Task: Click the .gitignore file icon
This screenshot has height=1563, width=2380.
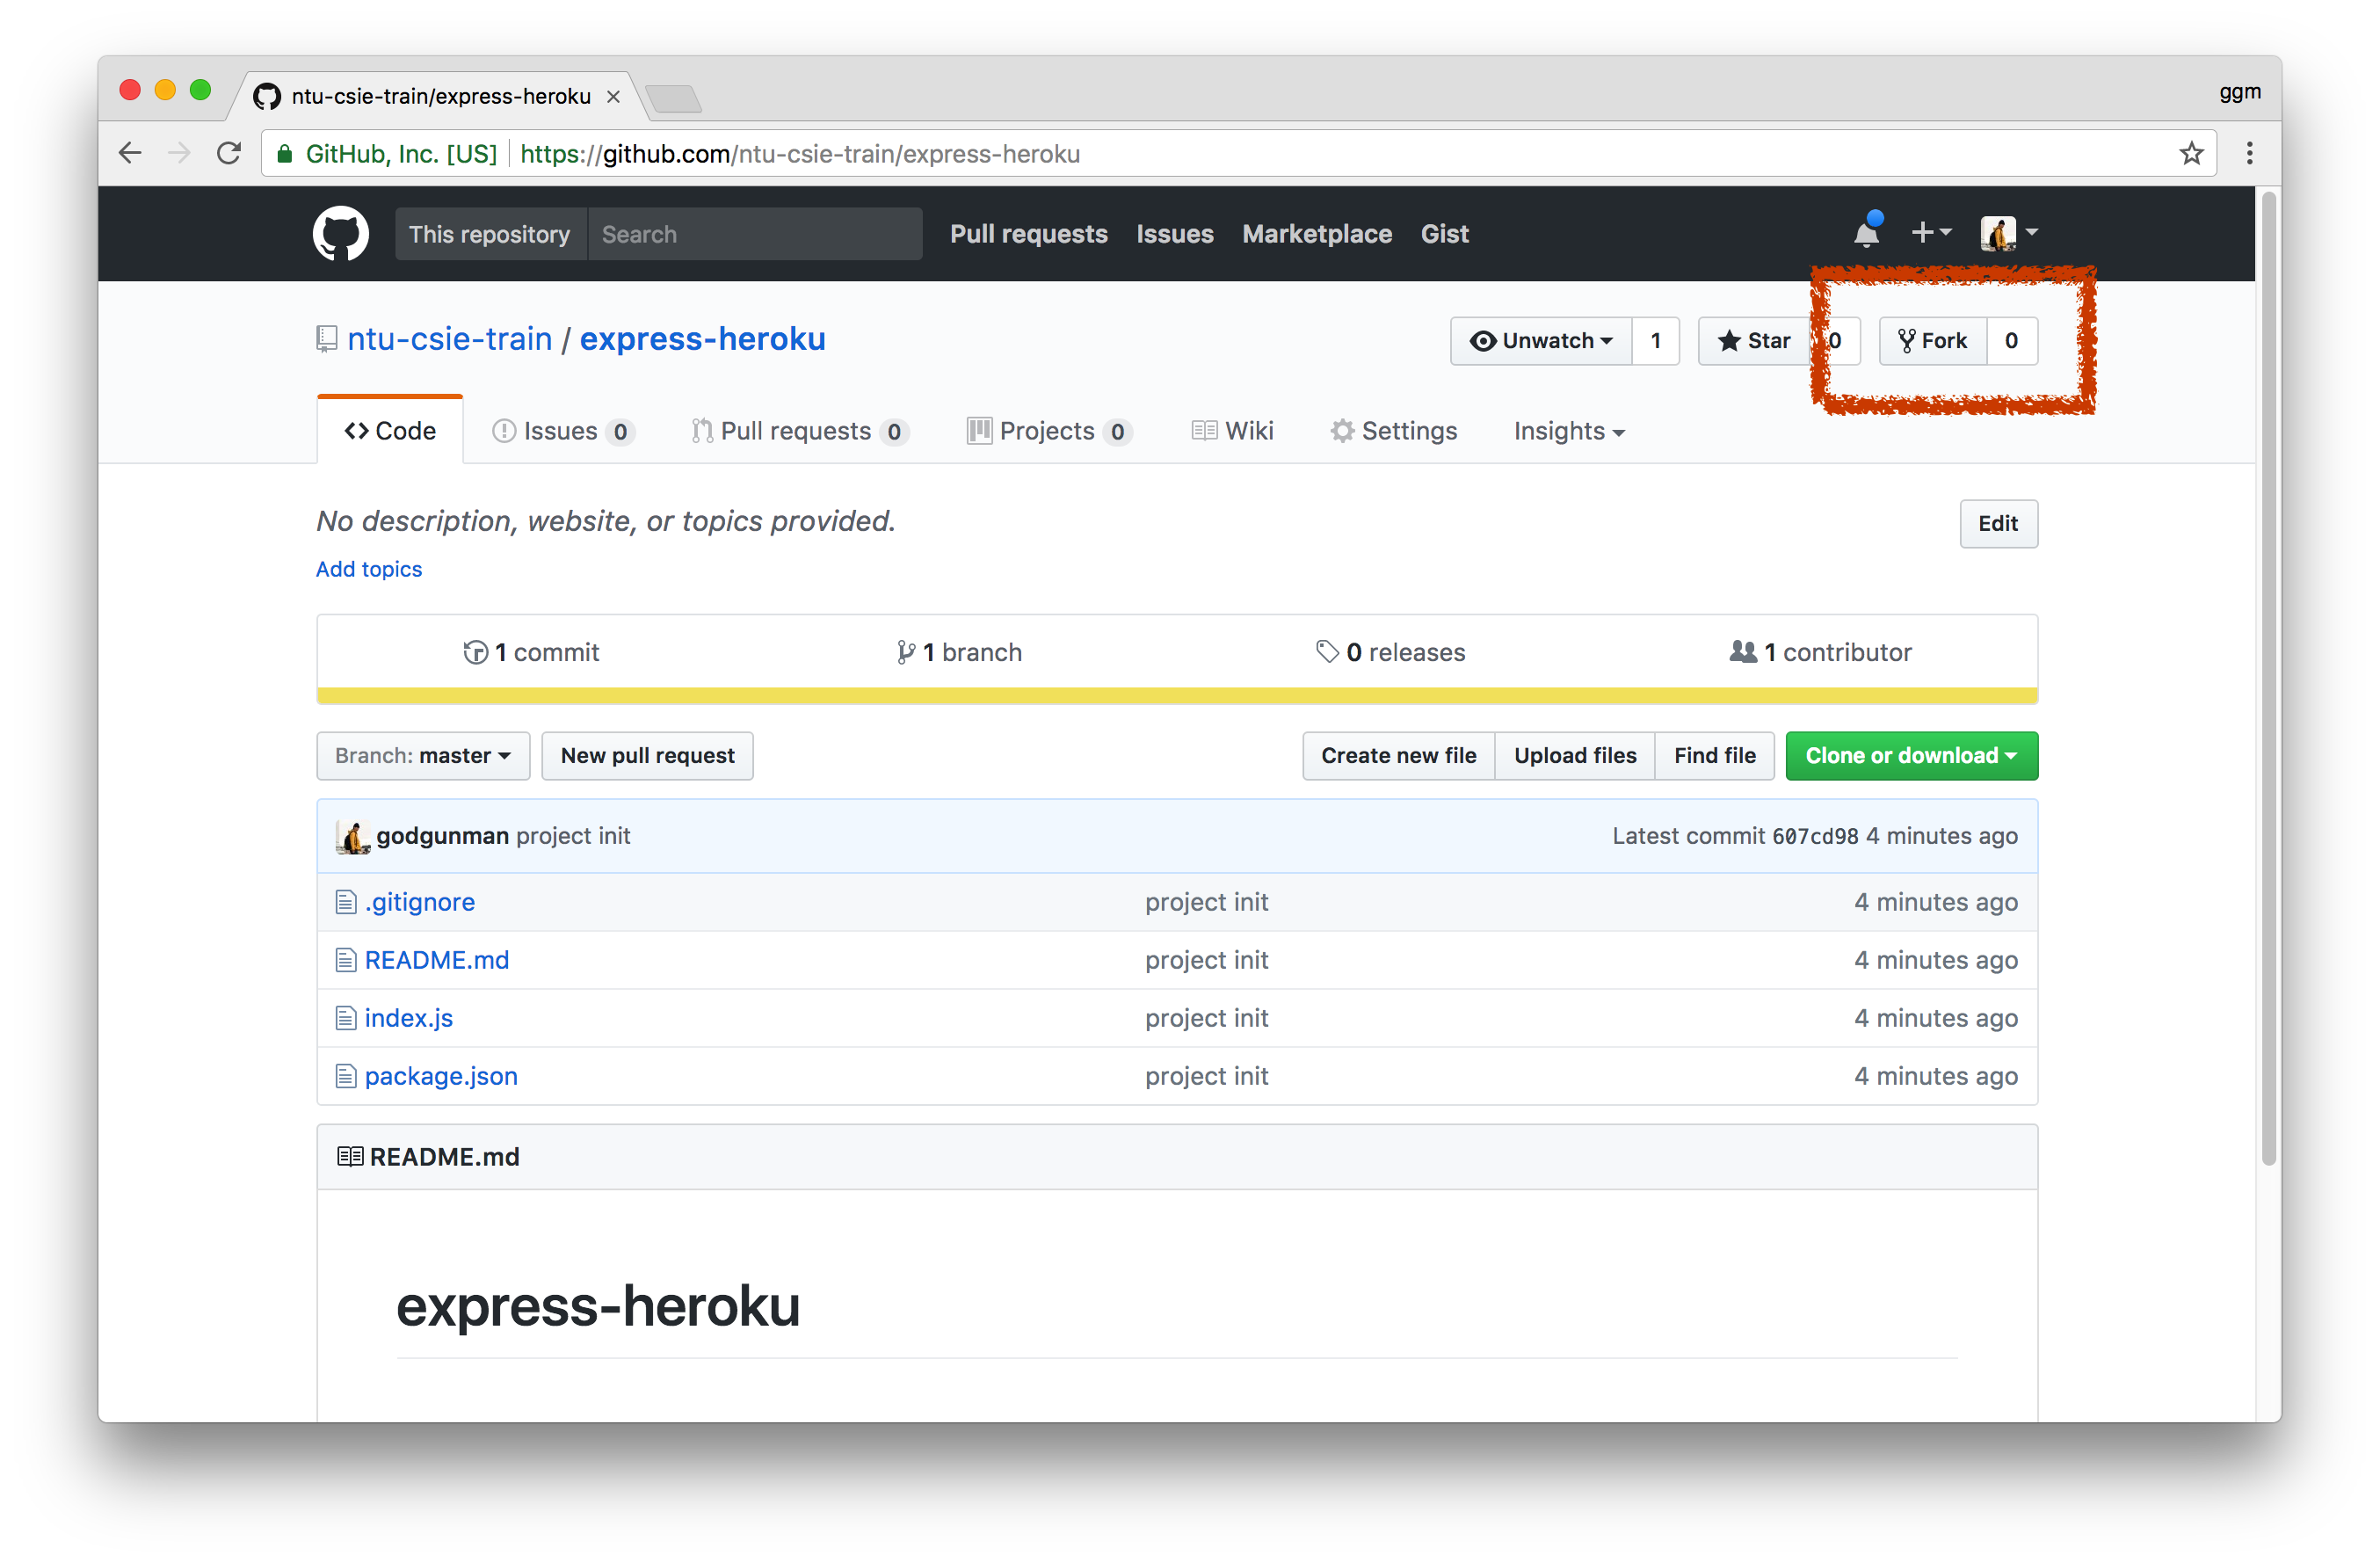Action: tap(346, 902)
